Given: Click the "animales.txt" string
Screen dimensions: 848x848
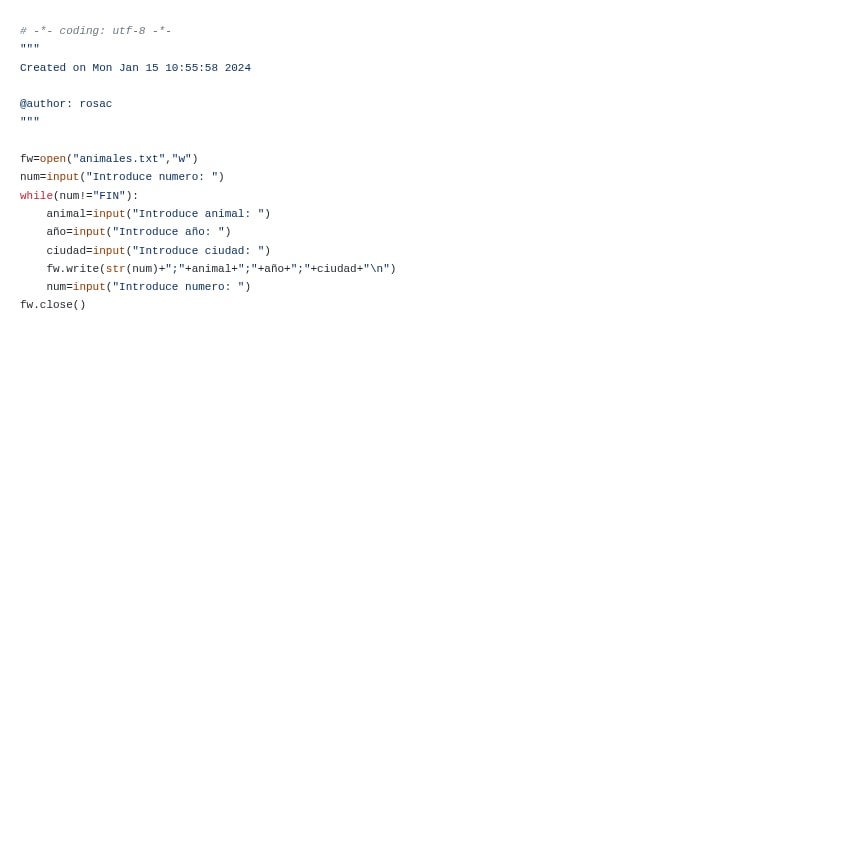Looking at the screenshot, I should (119, 159).
